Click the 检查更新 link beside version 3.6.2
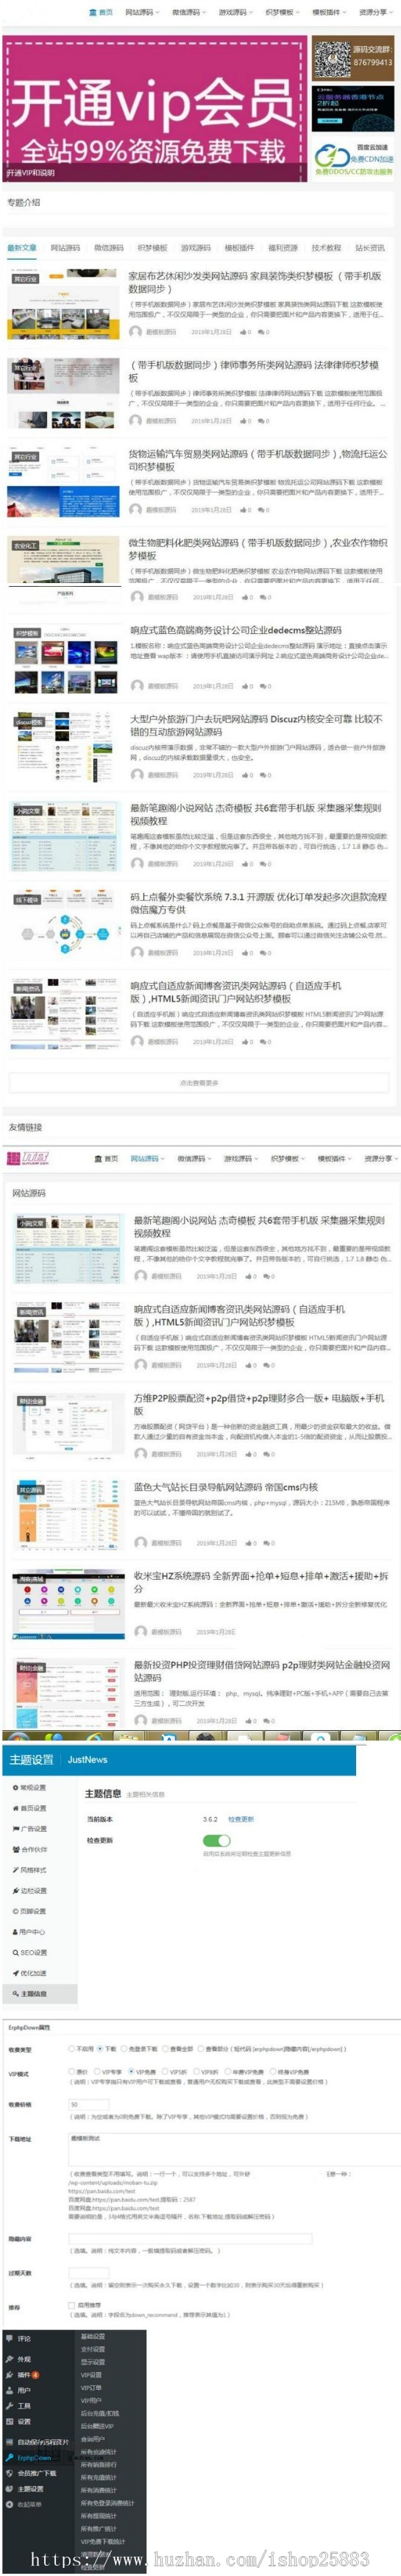This screenshot has height=2576, width=401. click(241, 1819)
